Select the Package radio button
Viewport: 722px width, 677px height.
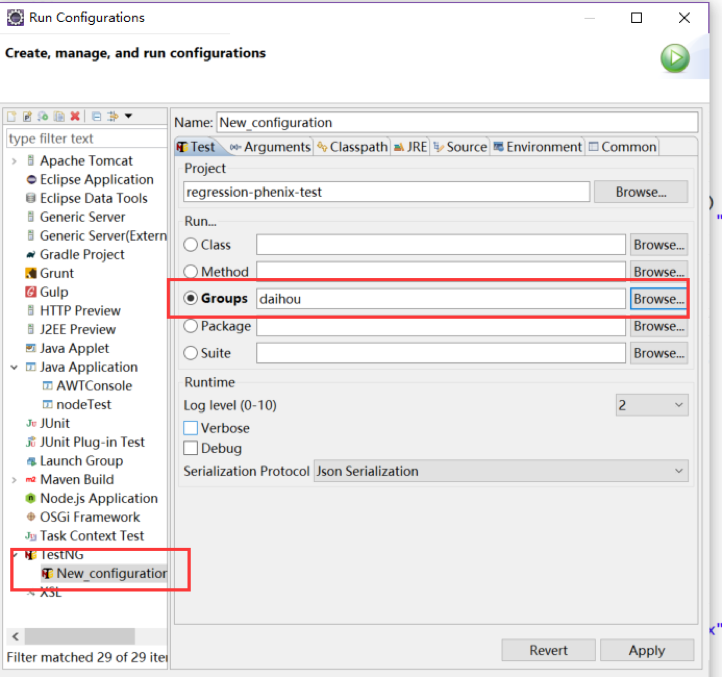coord(191,326)
